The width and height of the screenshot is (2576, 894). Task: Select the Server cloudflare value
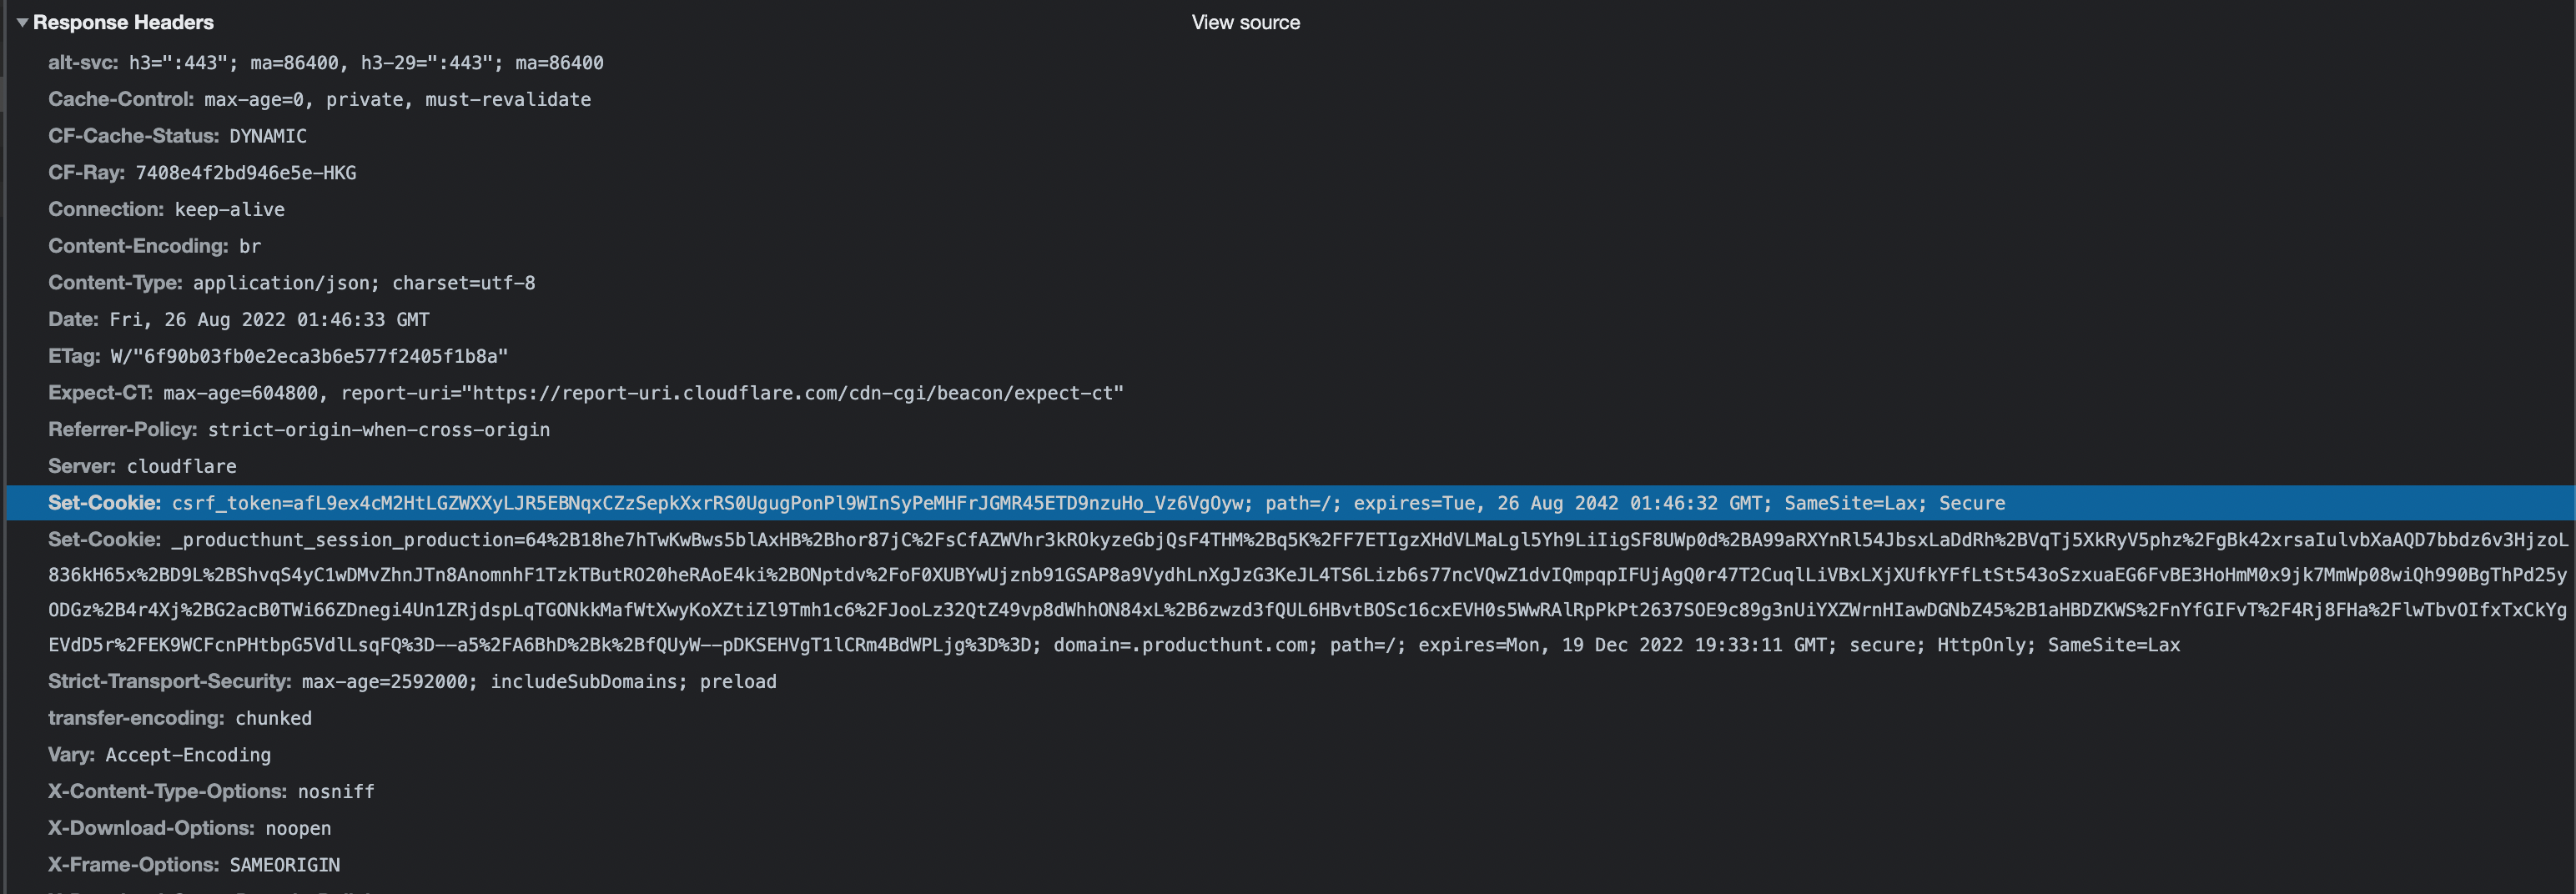(182, 466)
